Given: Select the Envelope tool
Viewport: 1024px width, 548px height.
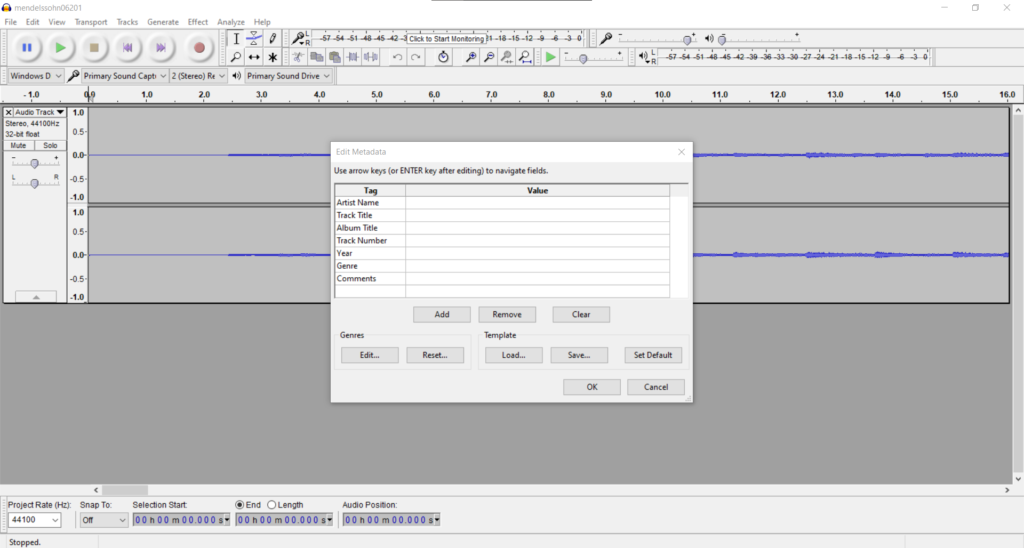Looking at the screenshot, I should pos(254,38).
